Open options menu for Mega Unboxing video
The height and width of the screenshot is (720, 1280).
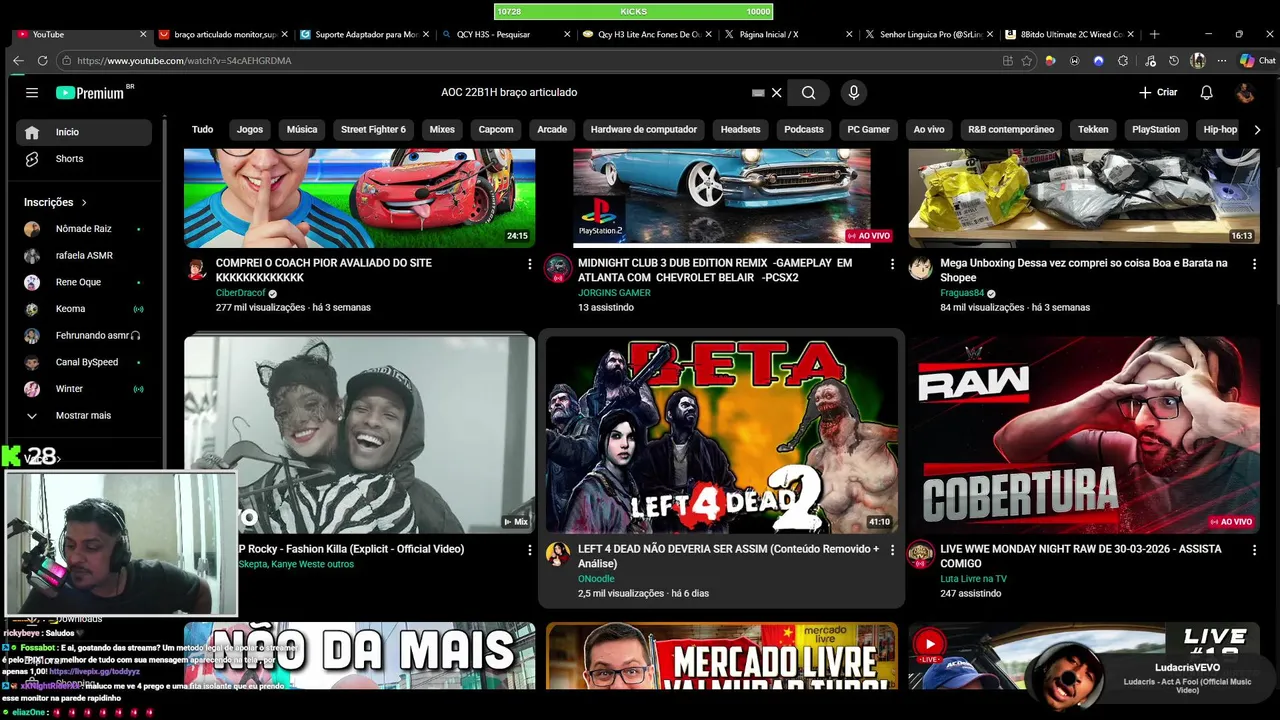[1254, 264]
